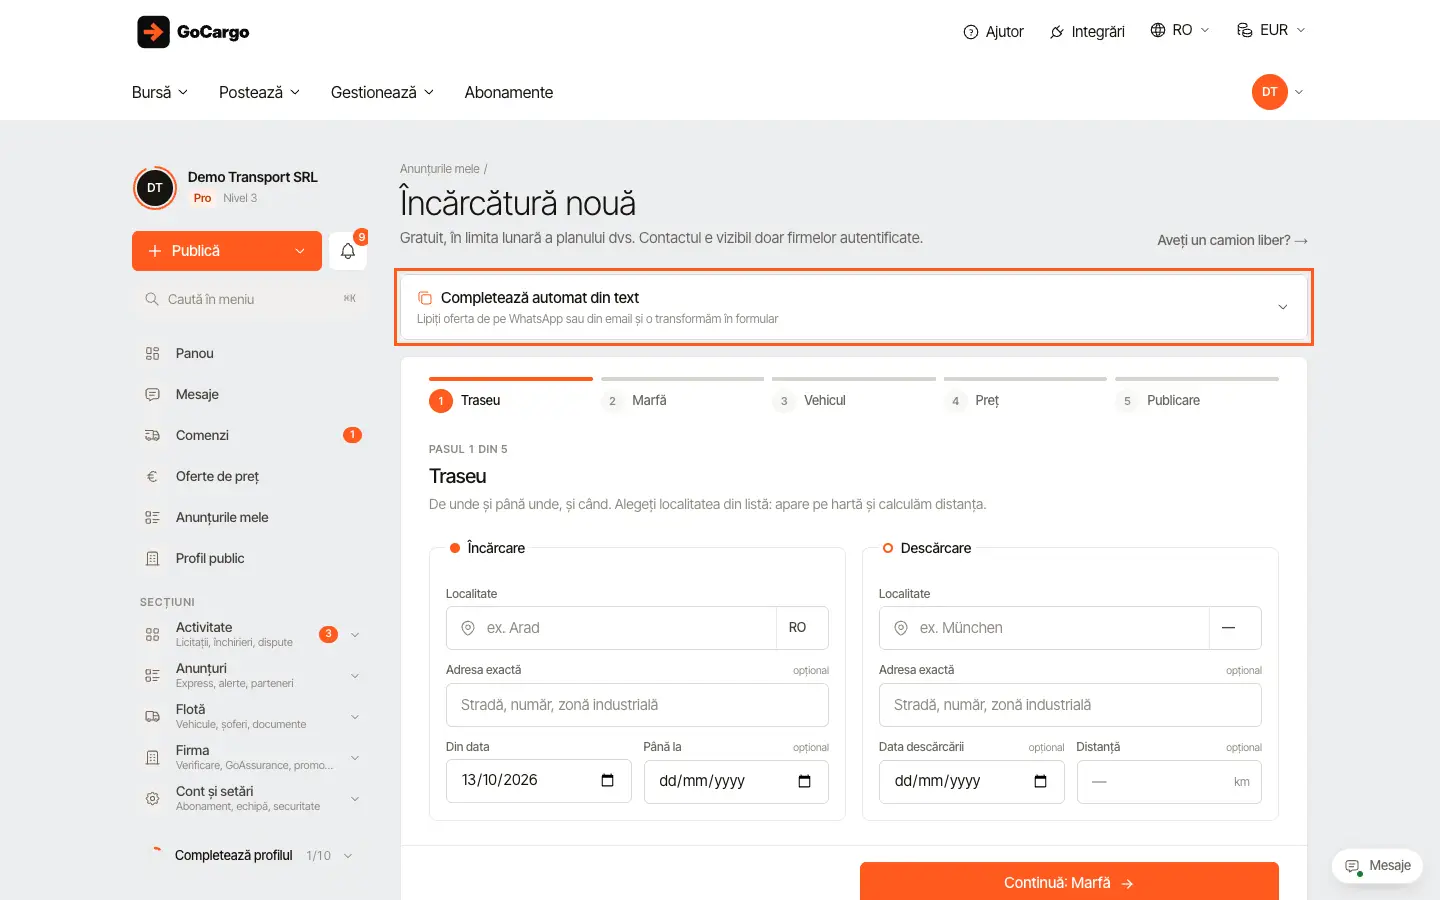1440x900 pixels.
Task: Click Adresa exactă field under Încărcare
Action: [637, 705]
